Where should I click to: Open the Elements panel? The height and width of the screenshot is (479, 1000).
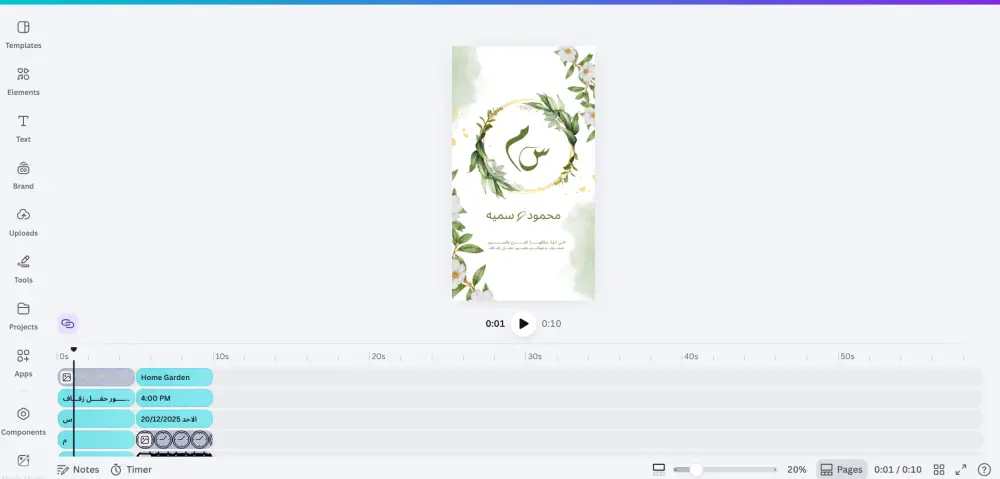point(24,82)
